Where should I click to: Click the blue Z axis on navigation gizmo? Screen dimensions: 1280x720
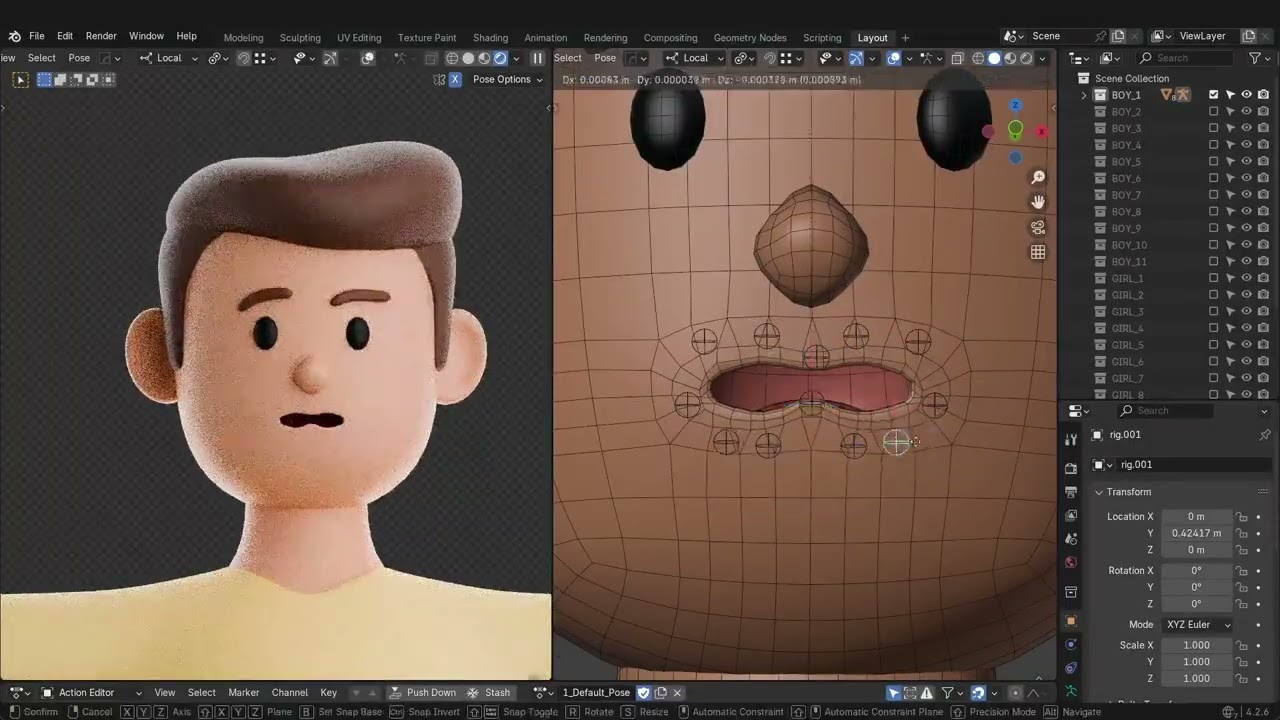pos(1015,105)
